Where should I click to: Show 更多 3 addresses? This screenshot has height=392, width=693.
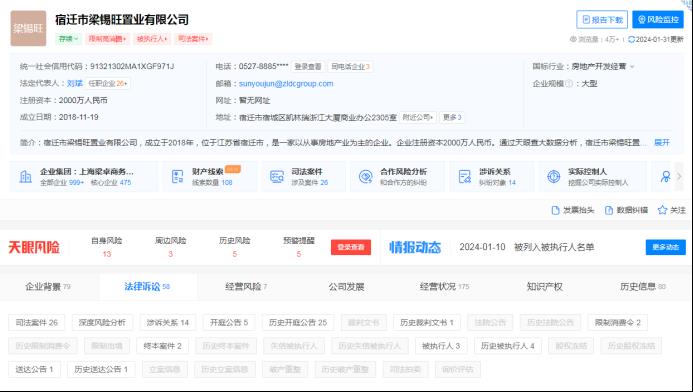452,118
